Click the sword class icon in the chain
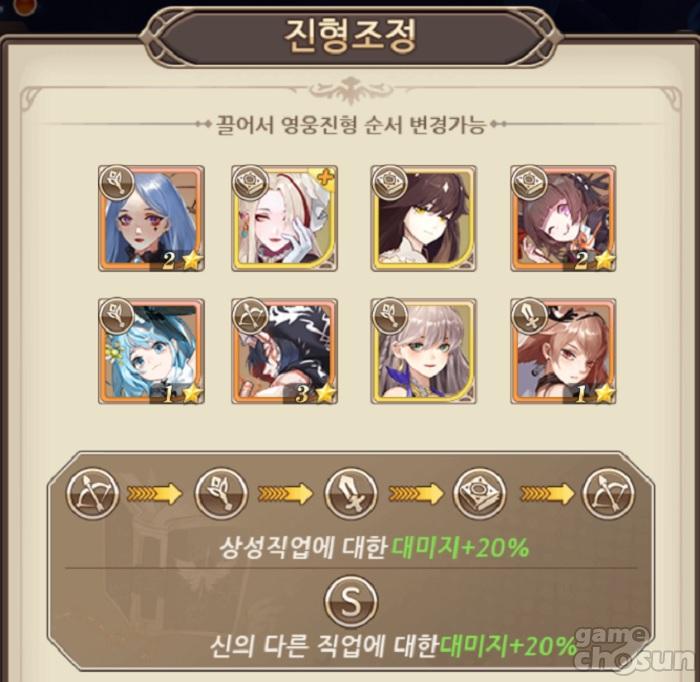The image size is (700, 682). click(x=351, y=494)
